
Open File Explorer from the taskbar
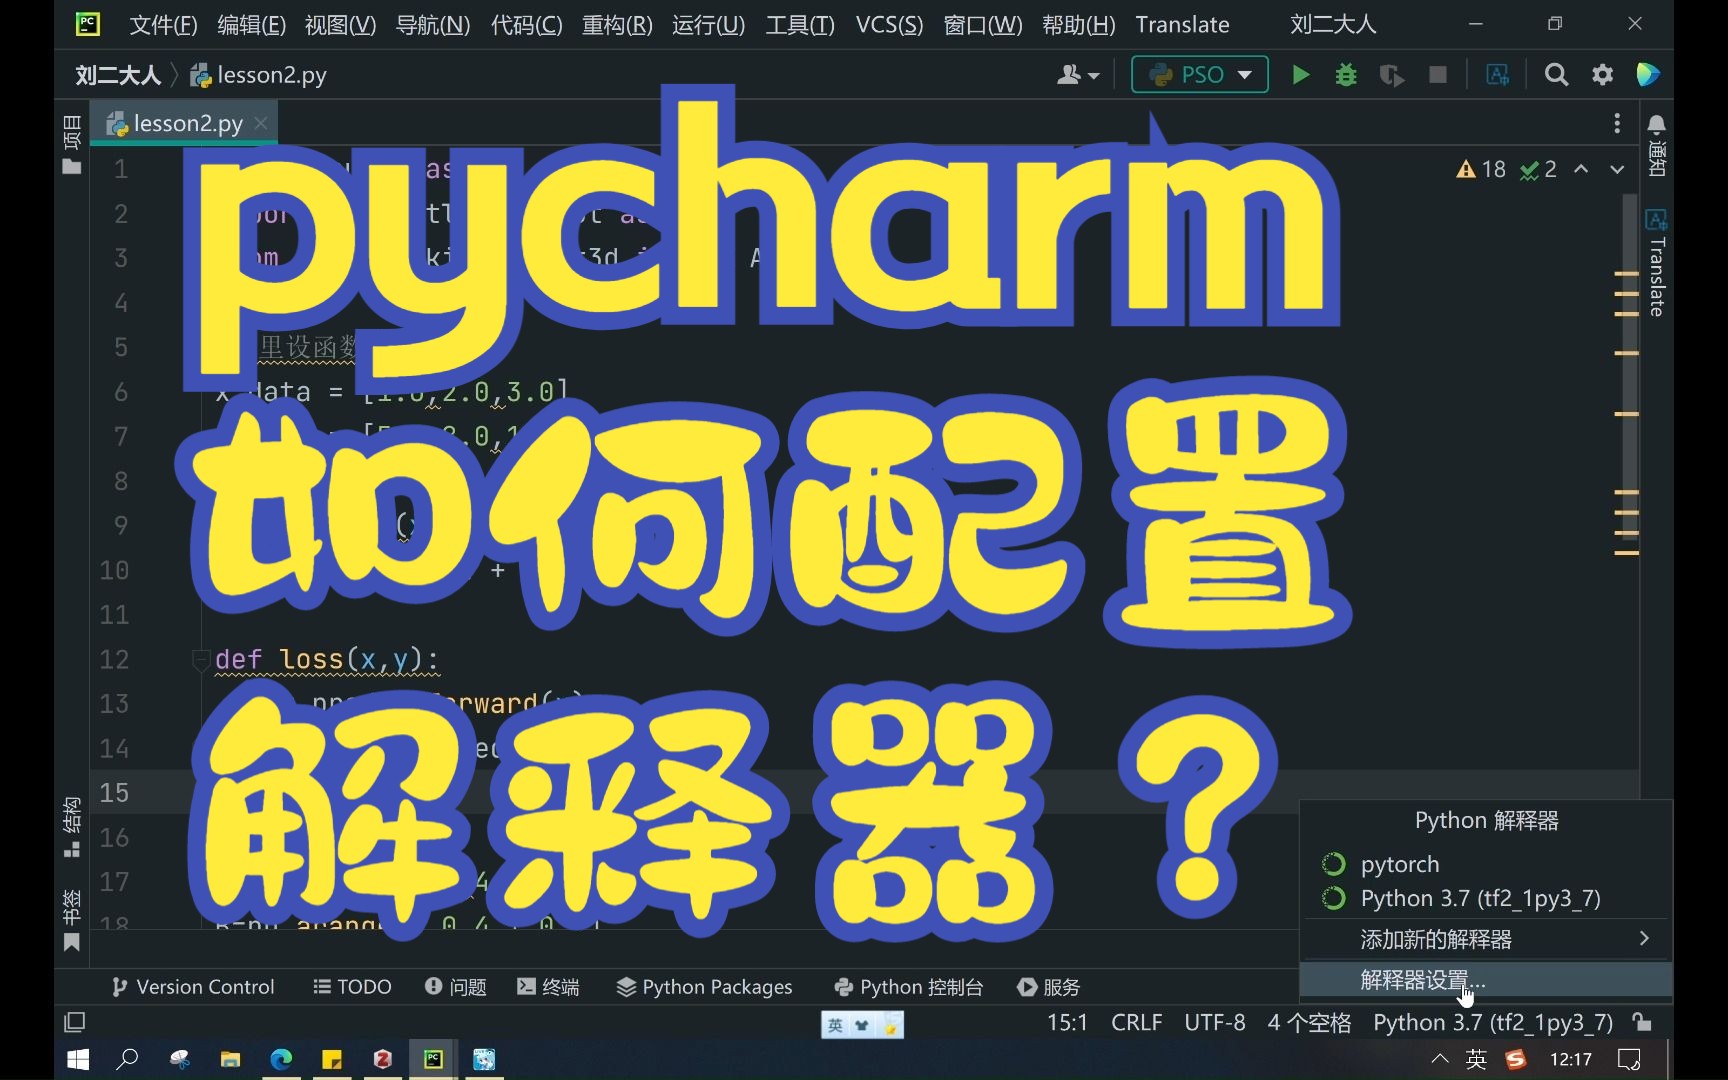(x=230, y=1059)
